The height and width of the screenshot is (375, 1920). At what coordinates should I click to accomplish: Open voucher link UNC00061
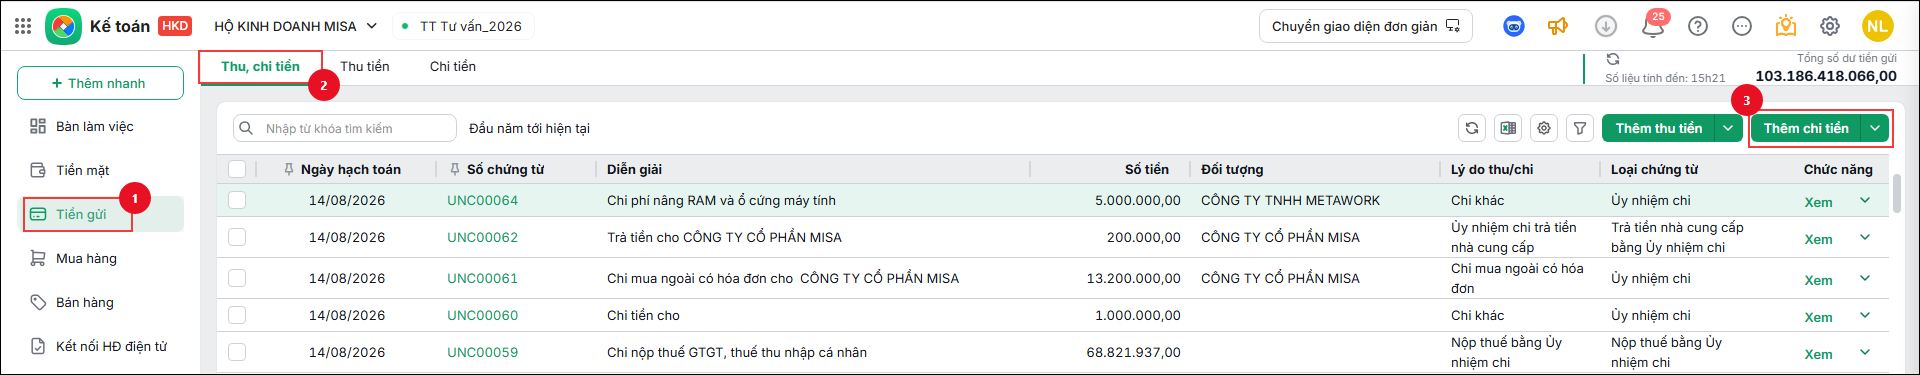[x=482, y=278]
